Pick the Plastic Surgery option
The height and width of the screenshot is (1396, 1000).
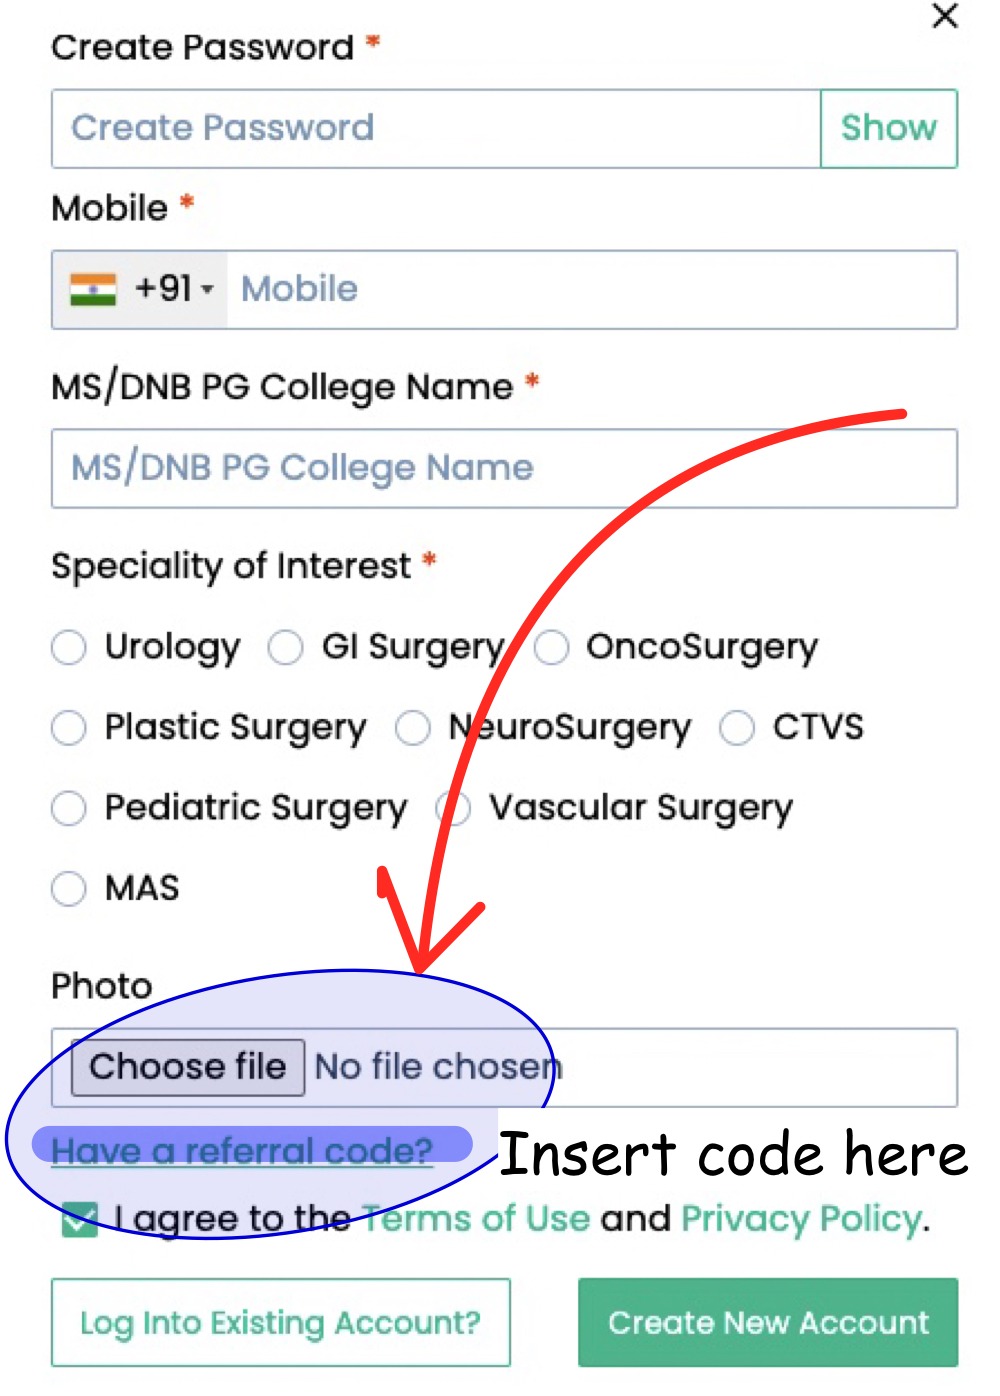coord(69,727)
